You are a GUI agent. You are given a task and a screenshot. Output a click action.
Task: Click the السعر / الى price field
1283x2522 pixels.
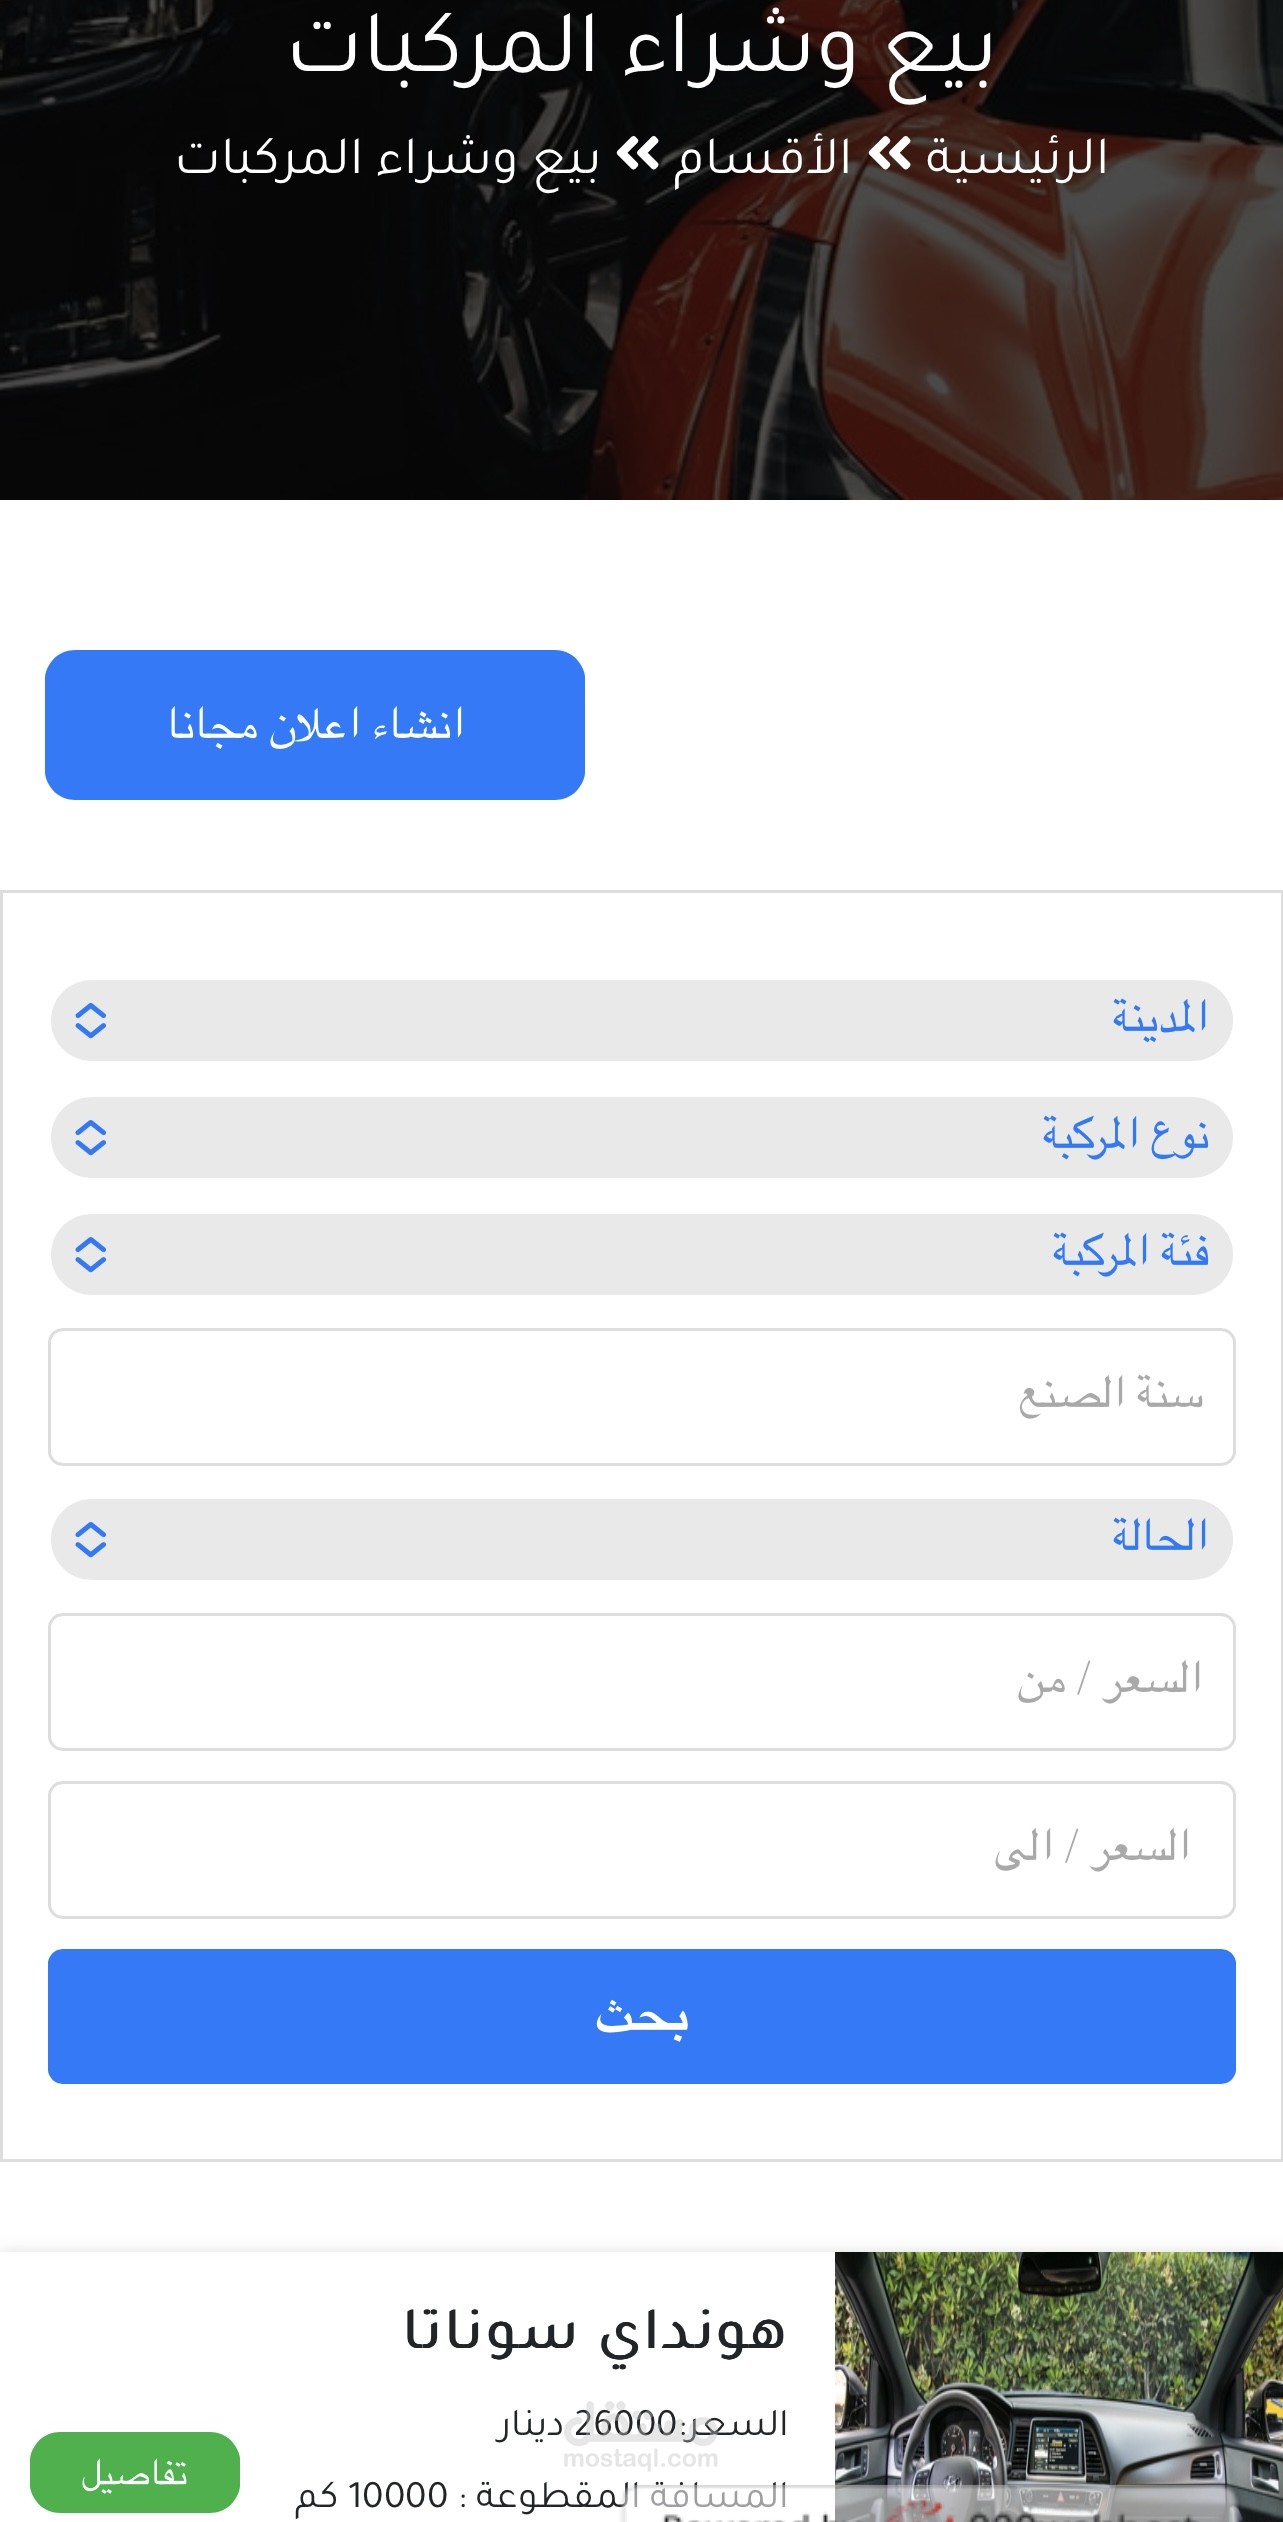(x=641, y=1849)
